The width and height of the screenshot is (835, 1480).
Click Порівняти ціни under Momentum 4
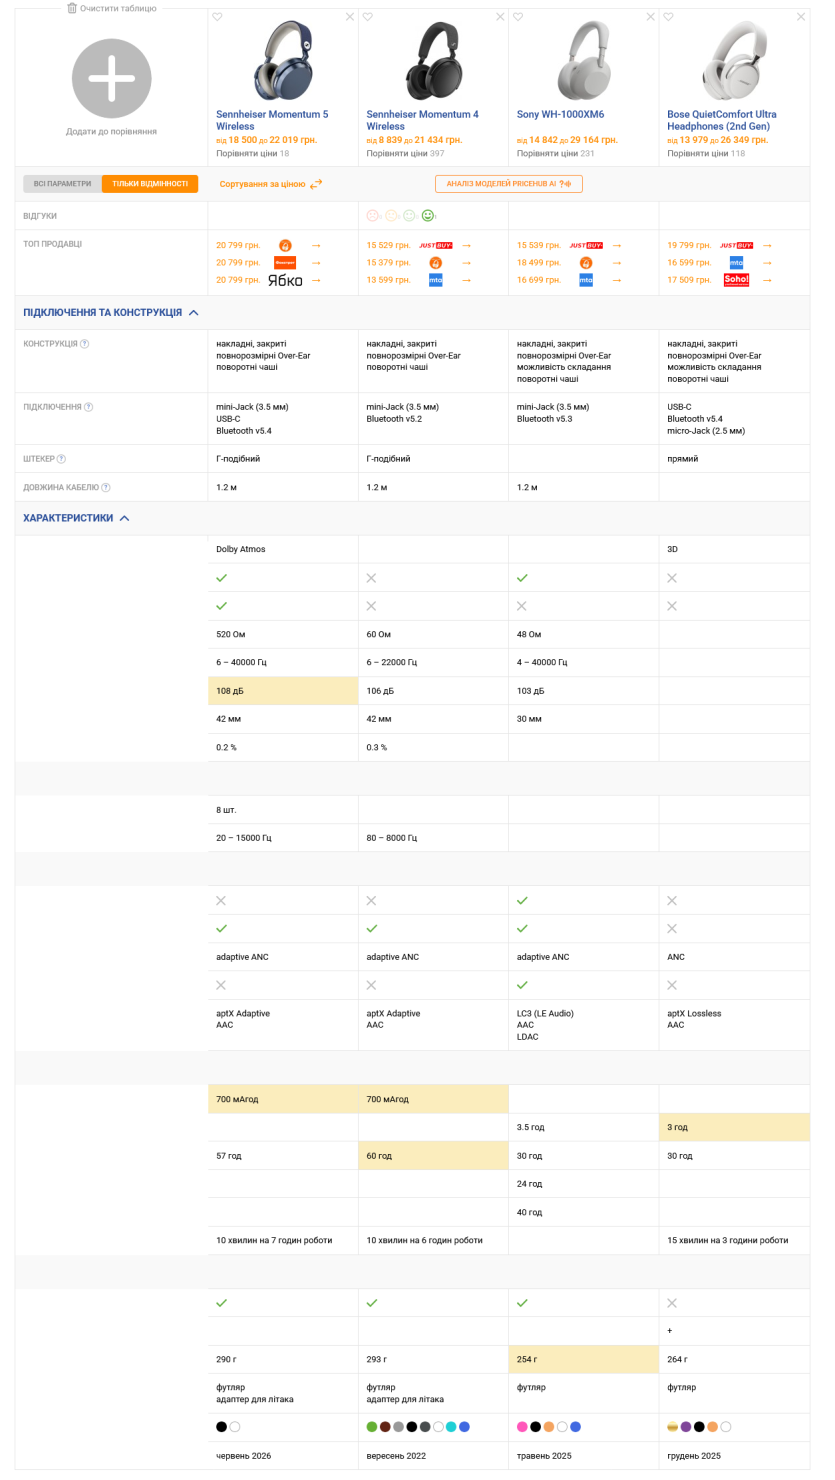(x=397, y=153)
